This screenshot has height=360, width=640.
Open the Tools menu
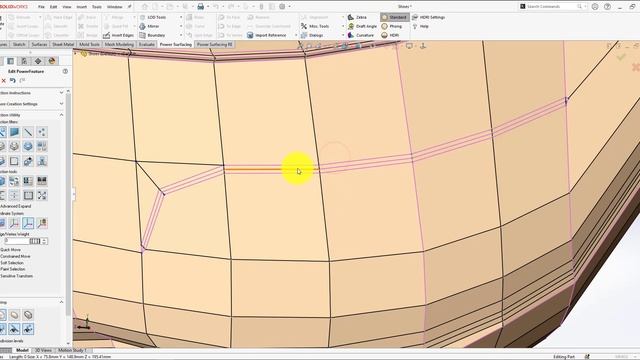(97, 7)
